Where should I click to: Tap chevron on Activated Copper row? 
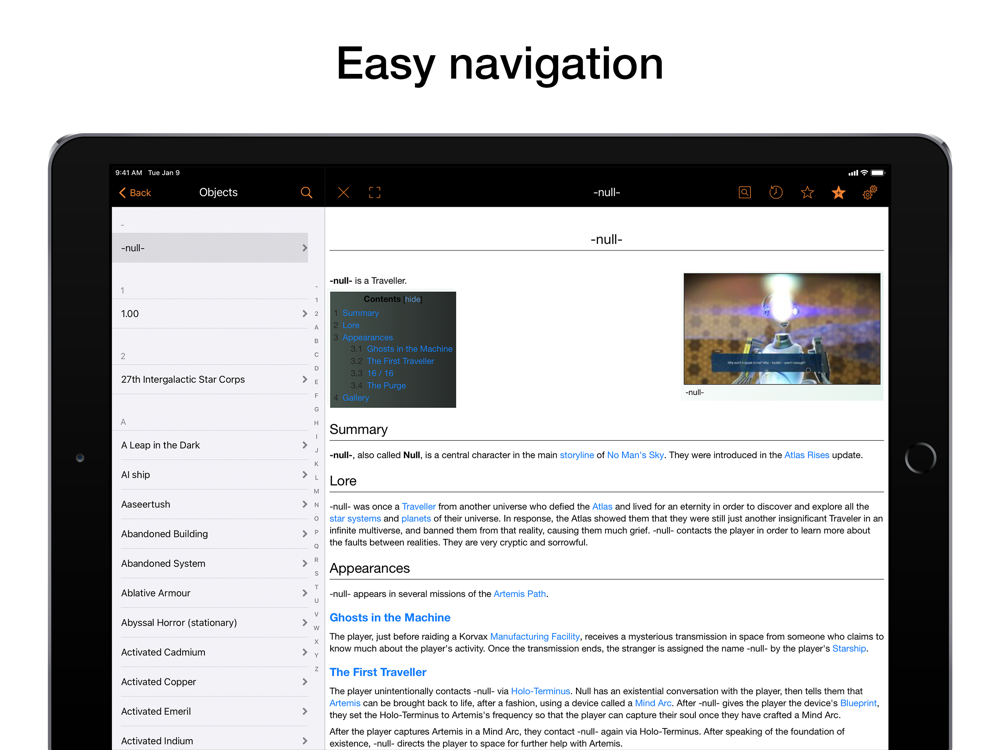pyautogui.click(x=304, y=682)
